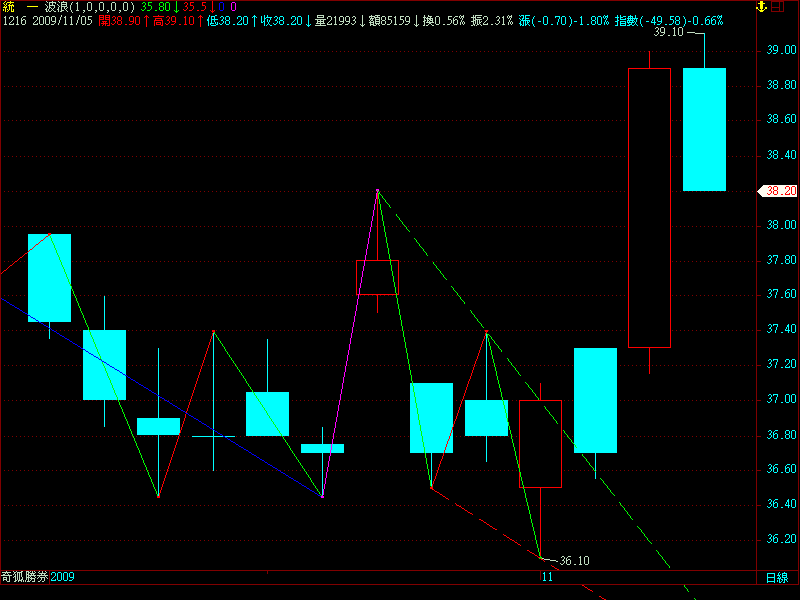The image size is (800, 600).
Task: Select the tall red hollow candle near 38.90
Action: (649, 208)
